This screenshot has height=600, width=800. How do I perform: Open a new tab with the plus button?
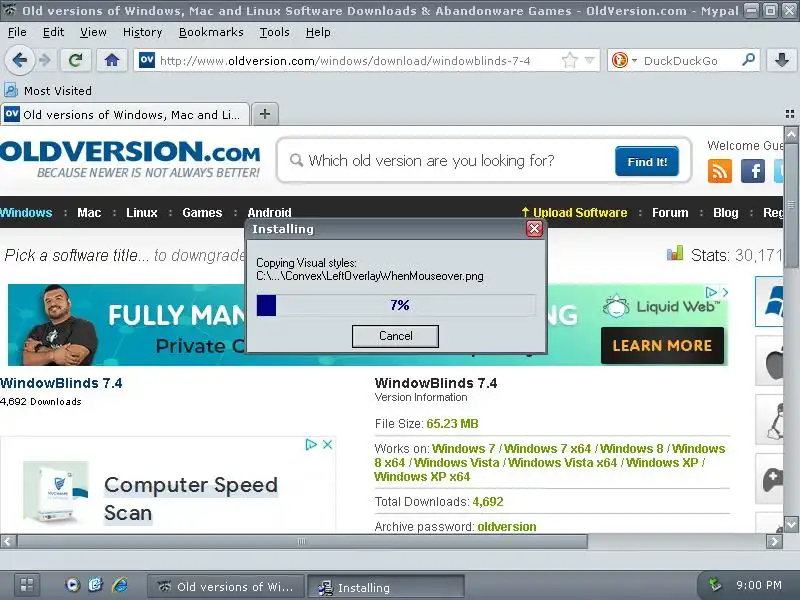[265, 114]
